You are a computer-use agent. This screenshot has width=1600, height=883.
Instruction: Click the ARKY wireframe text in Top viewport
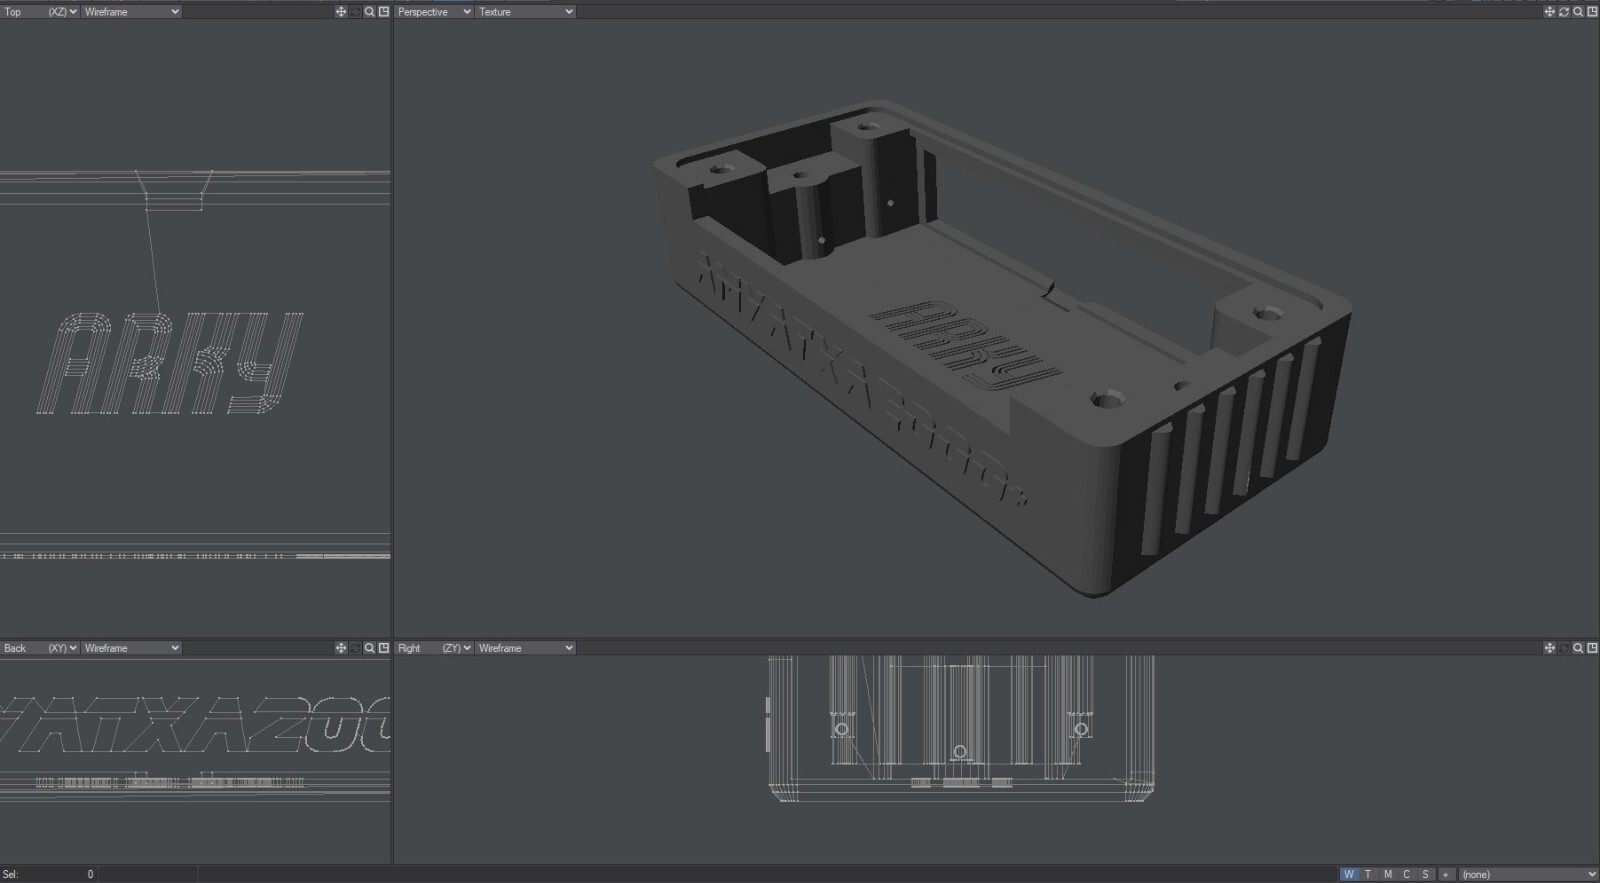(x=169, y=362)
